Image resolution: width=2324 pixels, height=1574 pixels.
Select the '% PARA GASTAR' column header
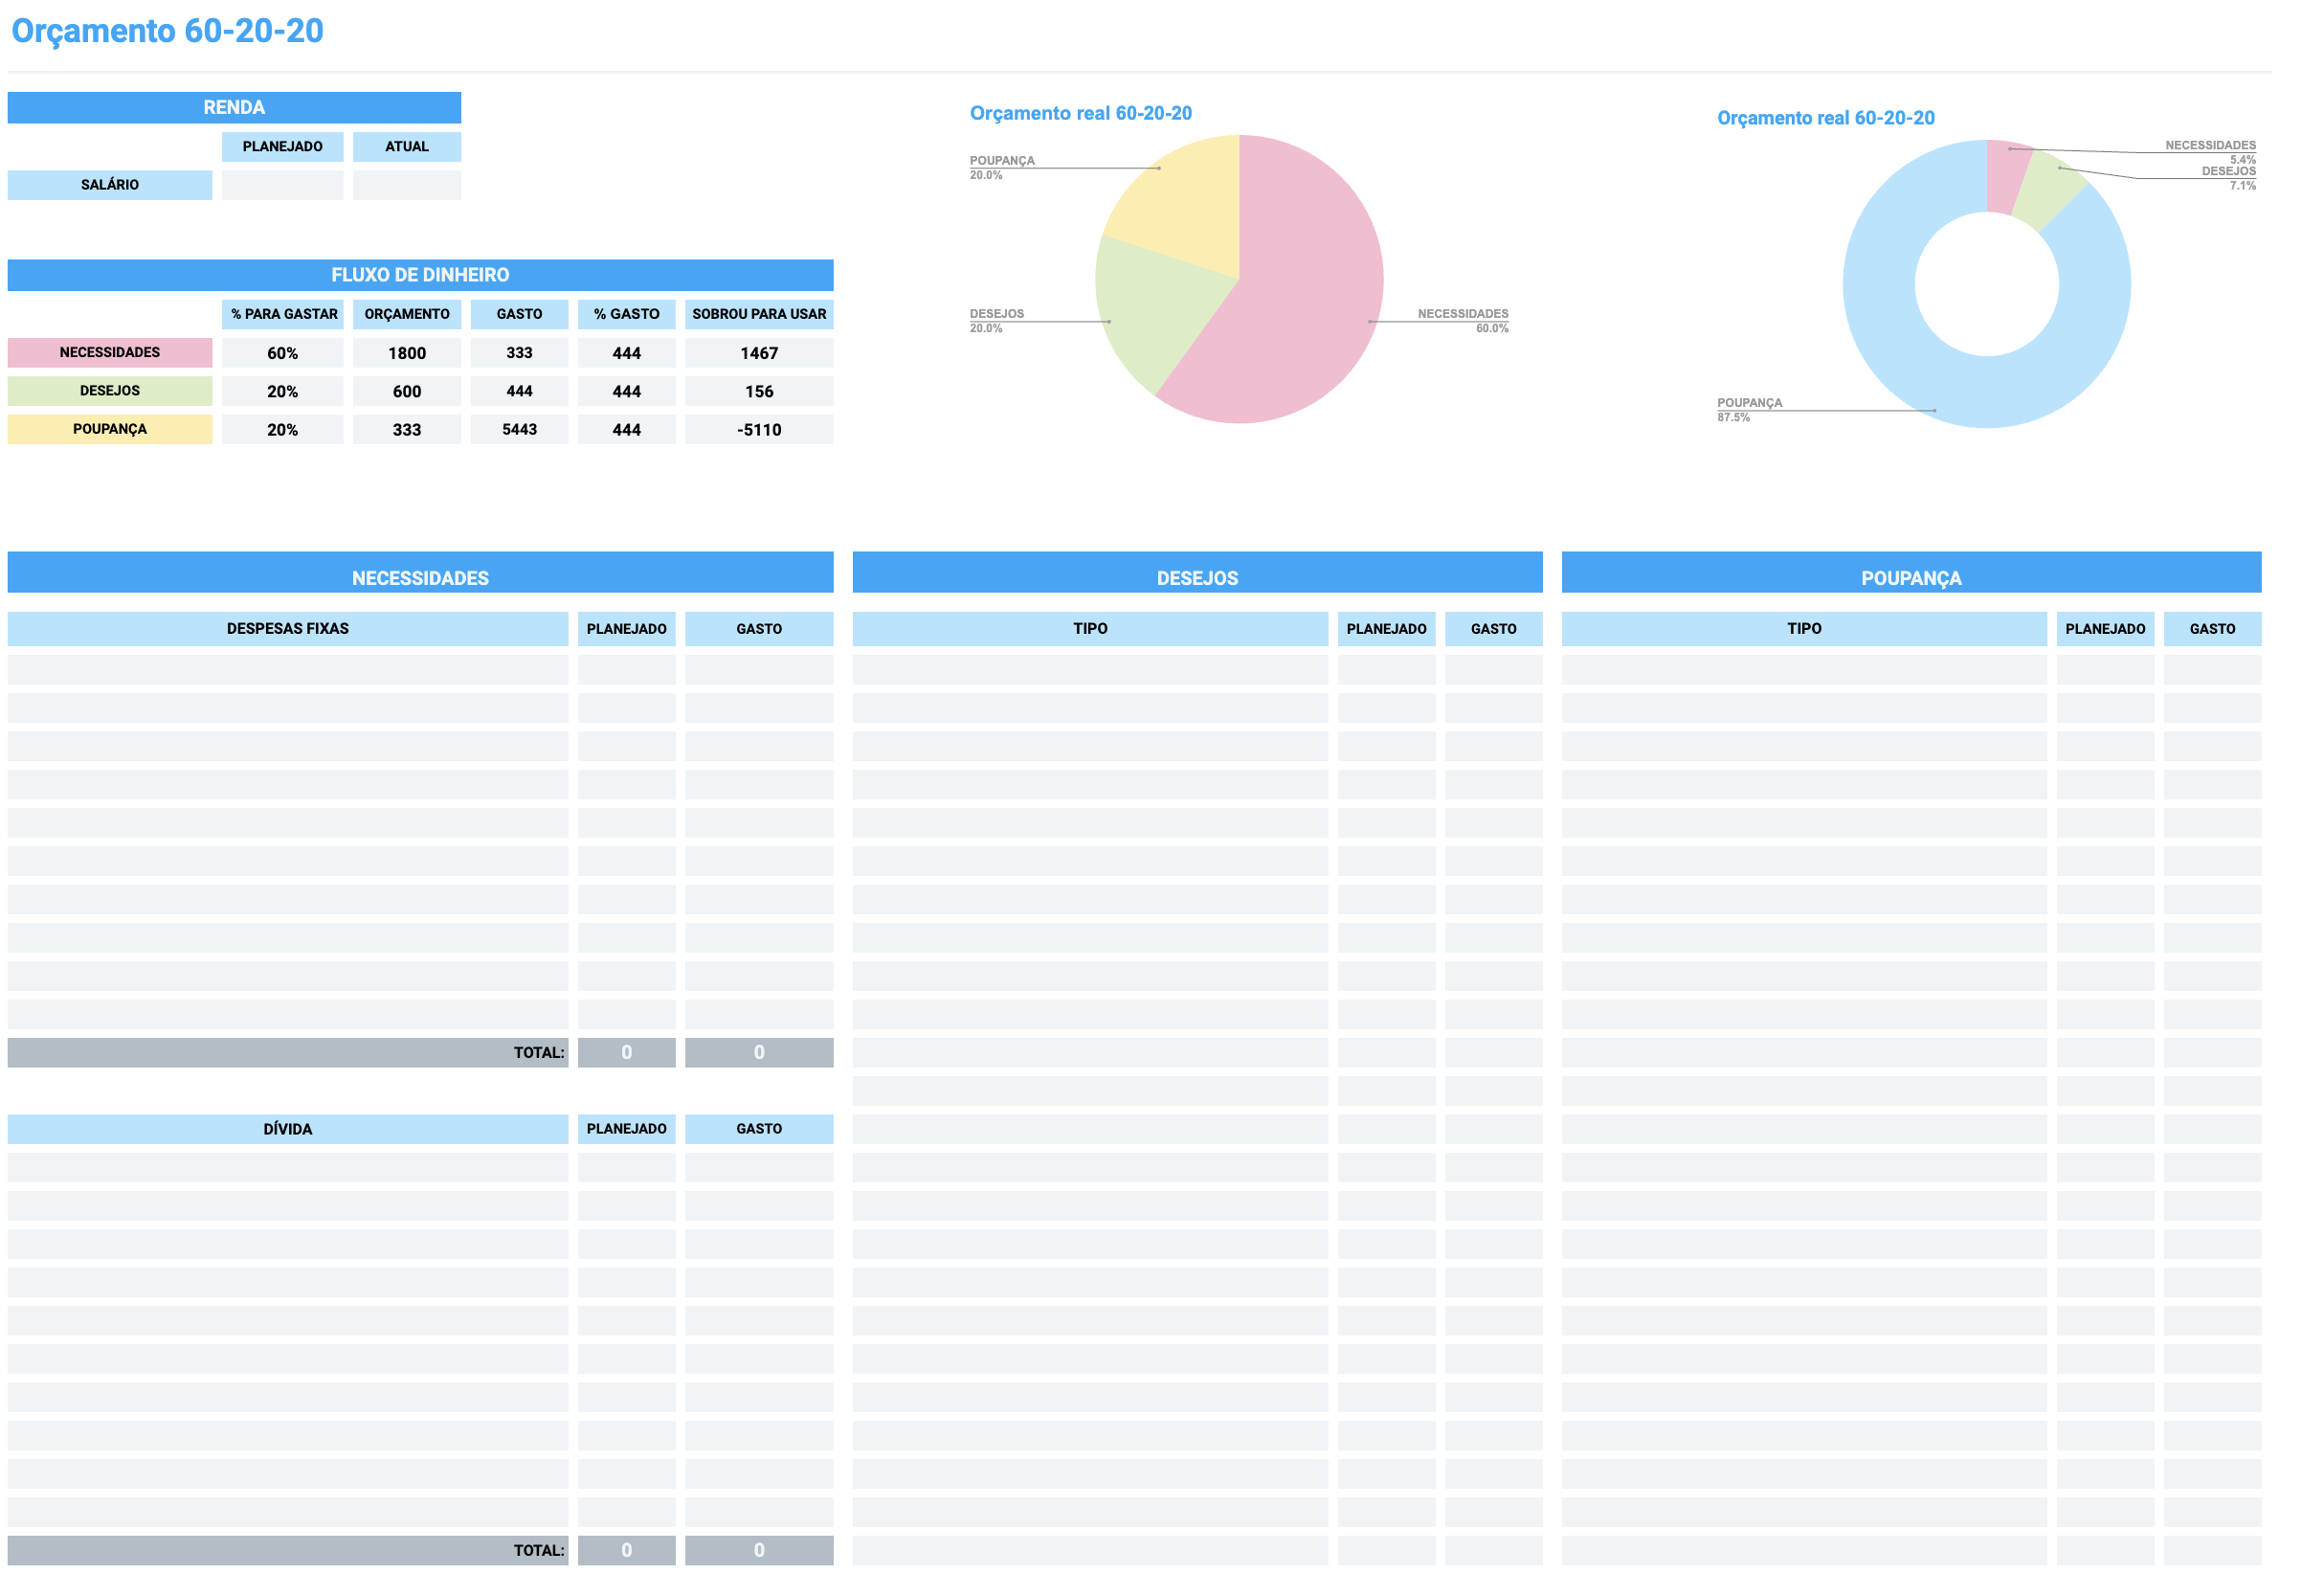point(284,315)
